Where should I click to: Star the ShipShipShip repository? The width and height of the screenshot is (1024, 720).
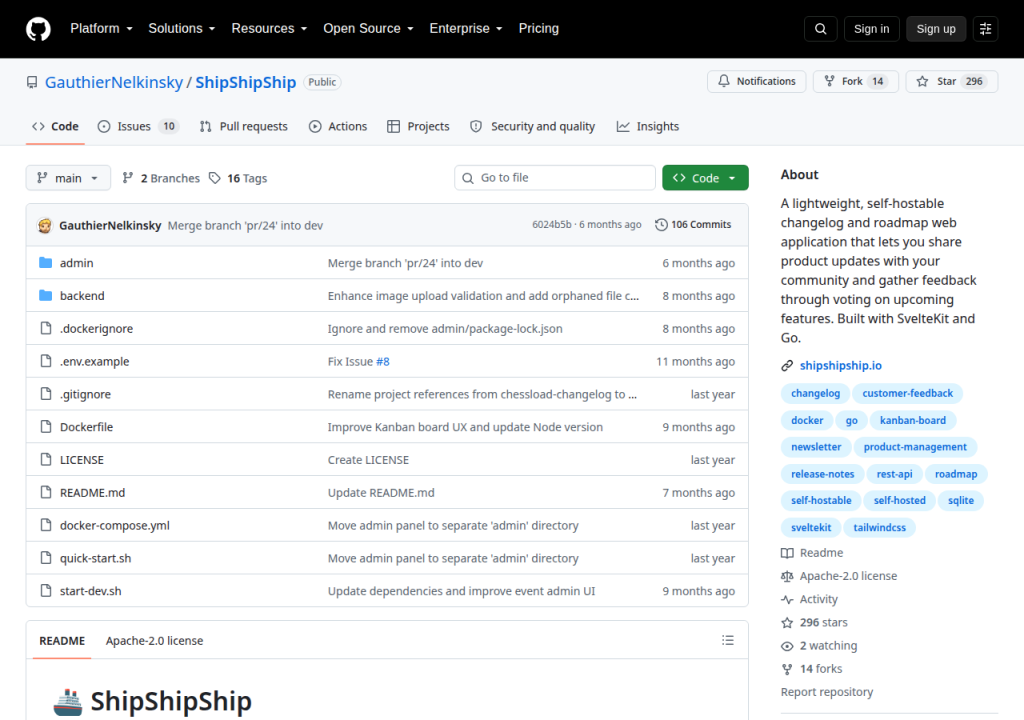(952, 81)
